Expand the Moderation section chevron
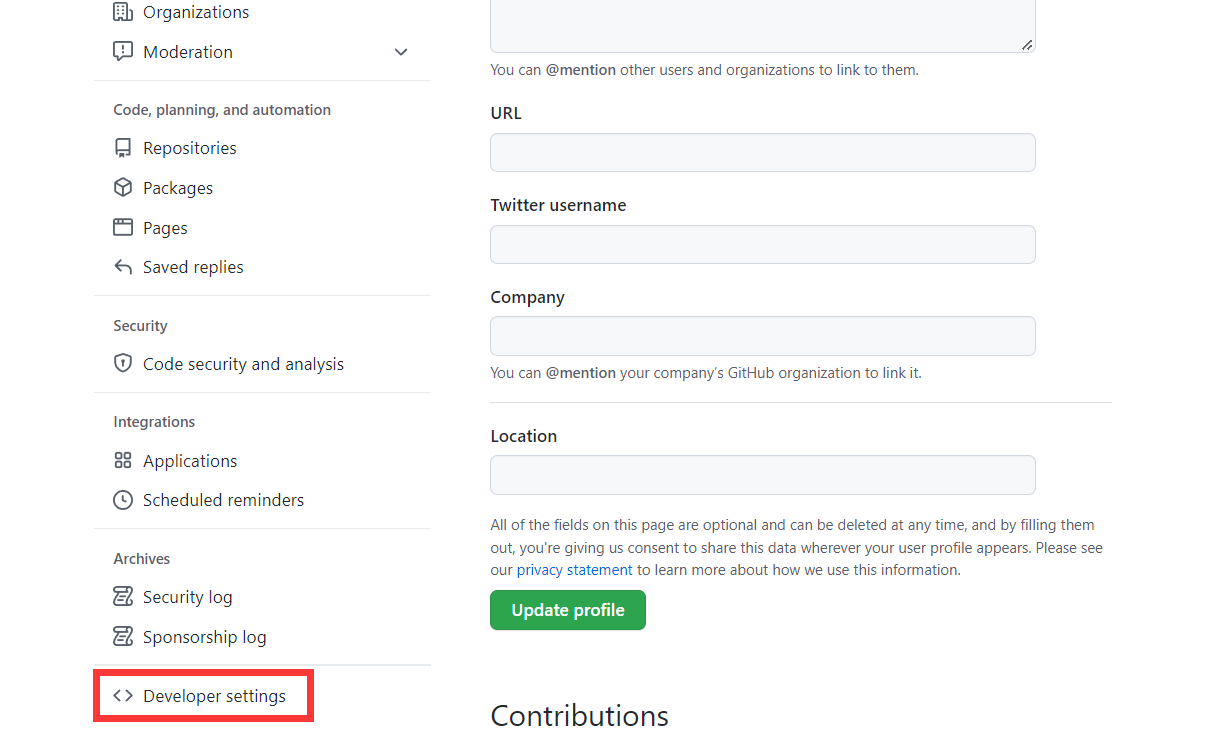Image resolution: width=1214 pixels, height=736 pixels. pyautogui.click(x=401, y=52)
